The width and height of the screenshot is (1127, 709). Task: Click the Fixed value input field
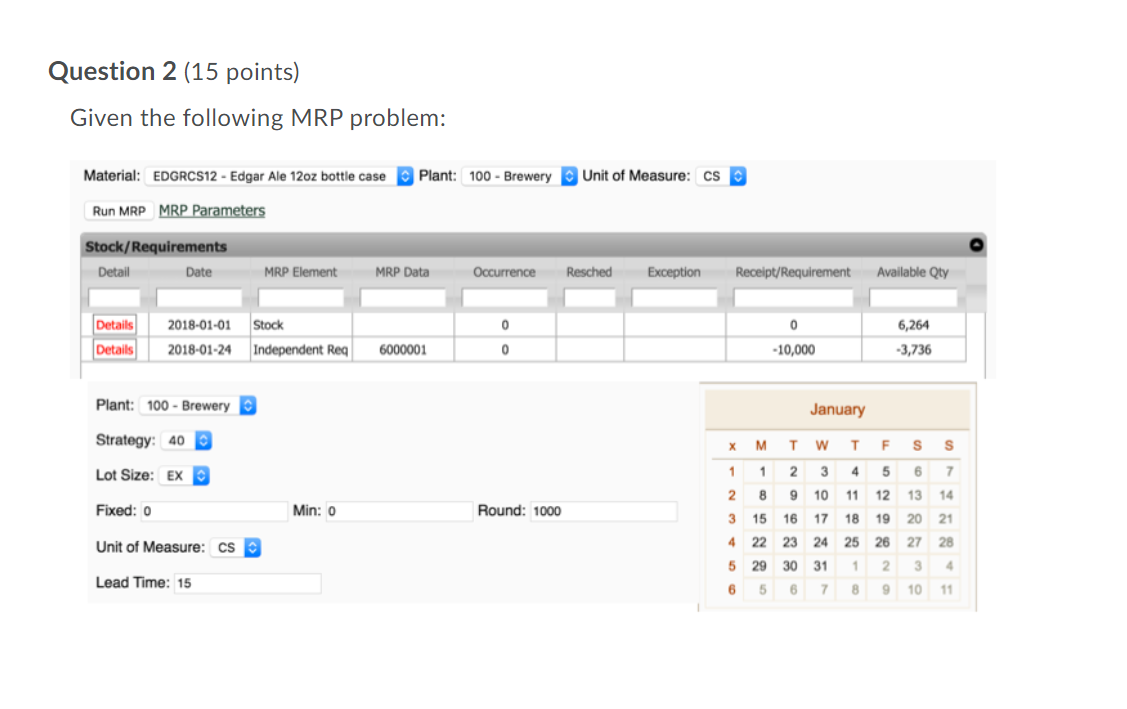[x=214, y=511]
